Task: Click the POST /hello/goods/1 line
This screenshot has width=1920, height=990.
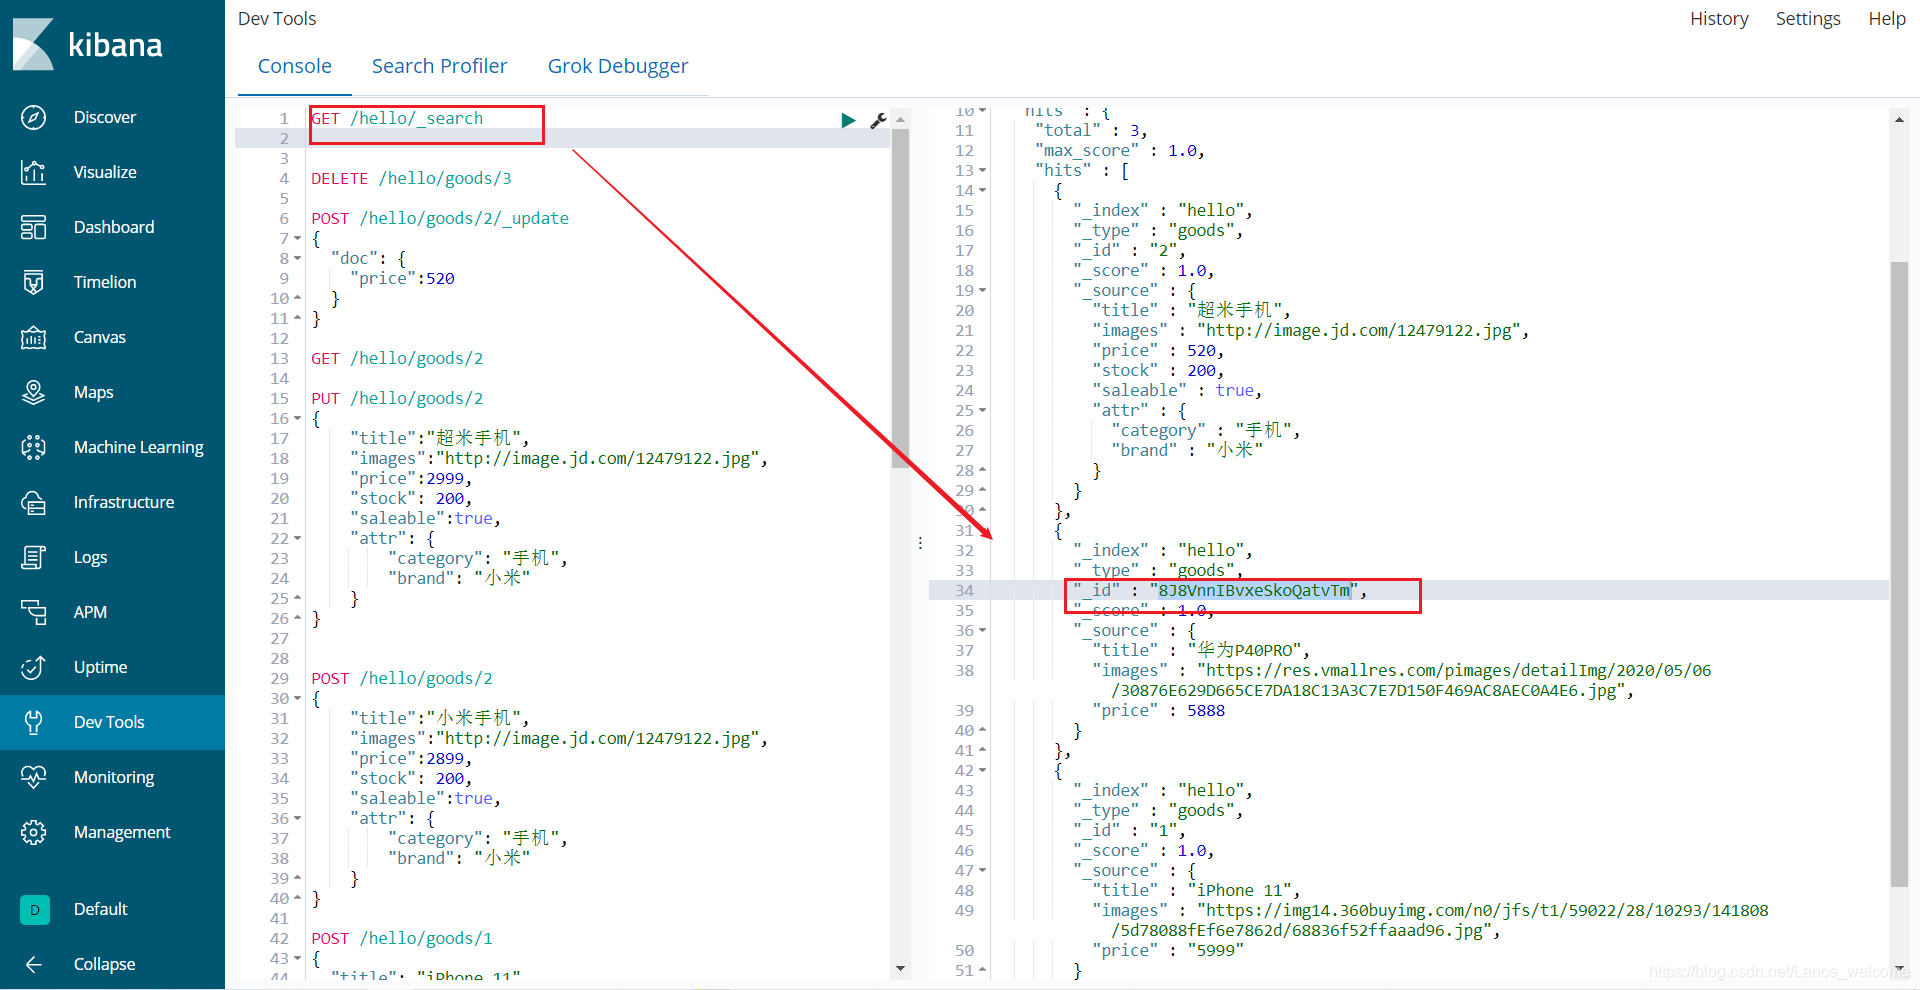Action: pos(402,938)
